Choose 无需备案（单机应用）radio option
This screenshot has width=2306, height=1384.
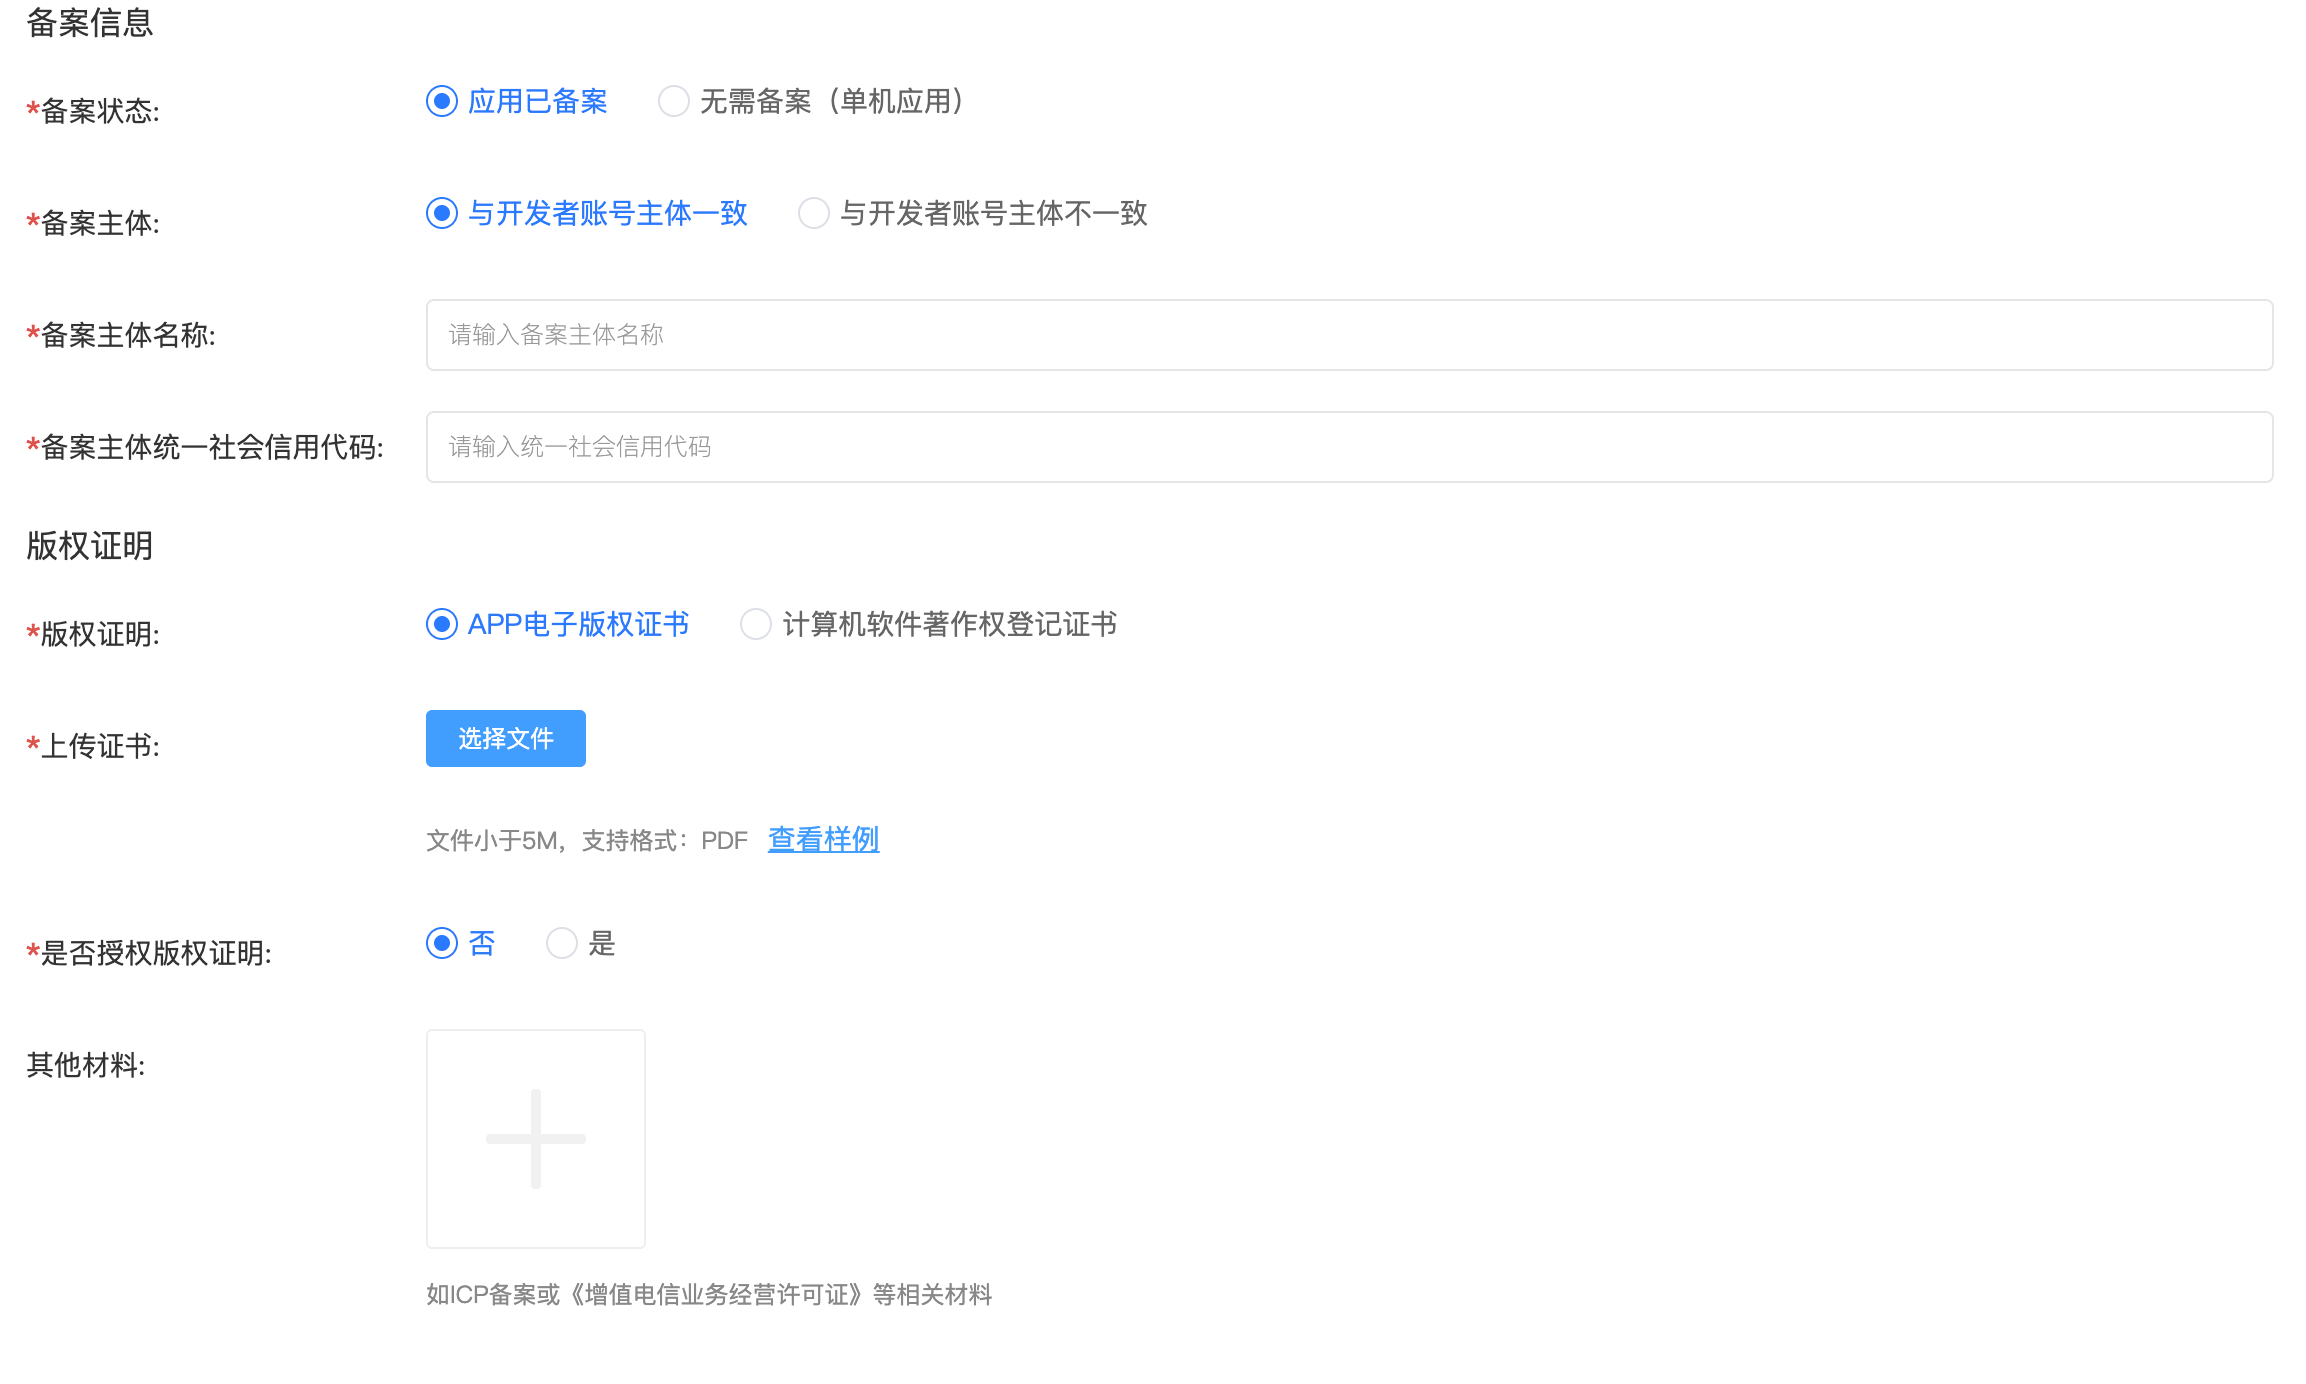(x=674, y=101)
